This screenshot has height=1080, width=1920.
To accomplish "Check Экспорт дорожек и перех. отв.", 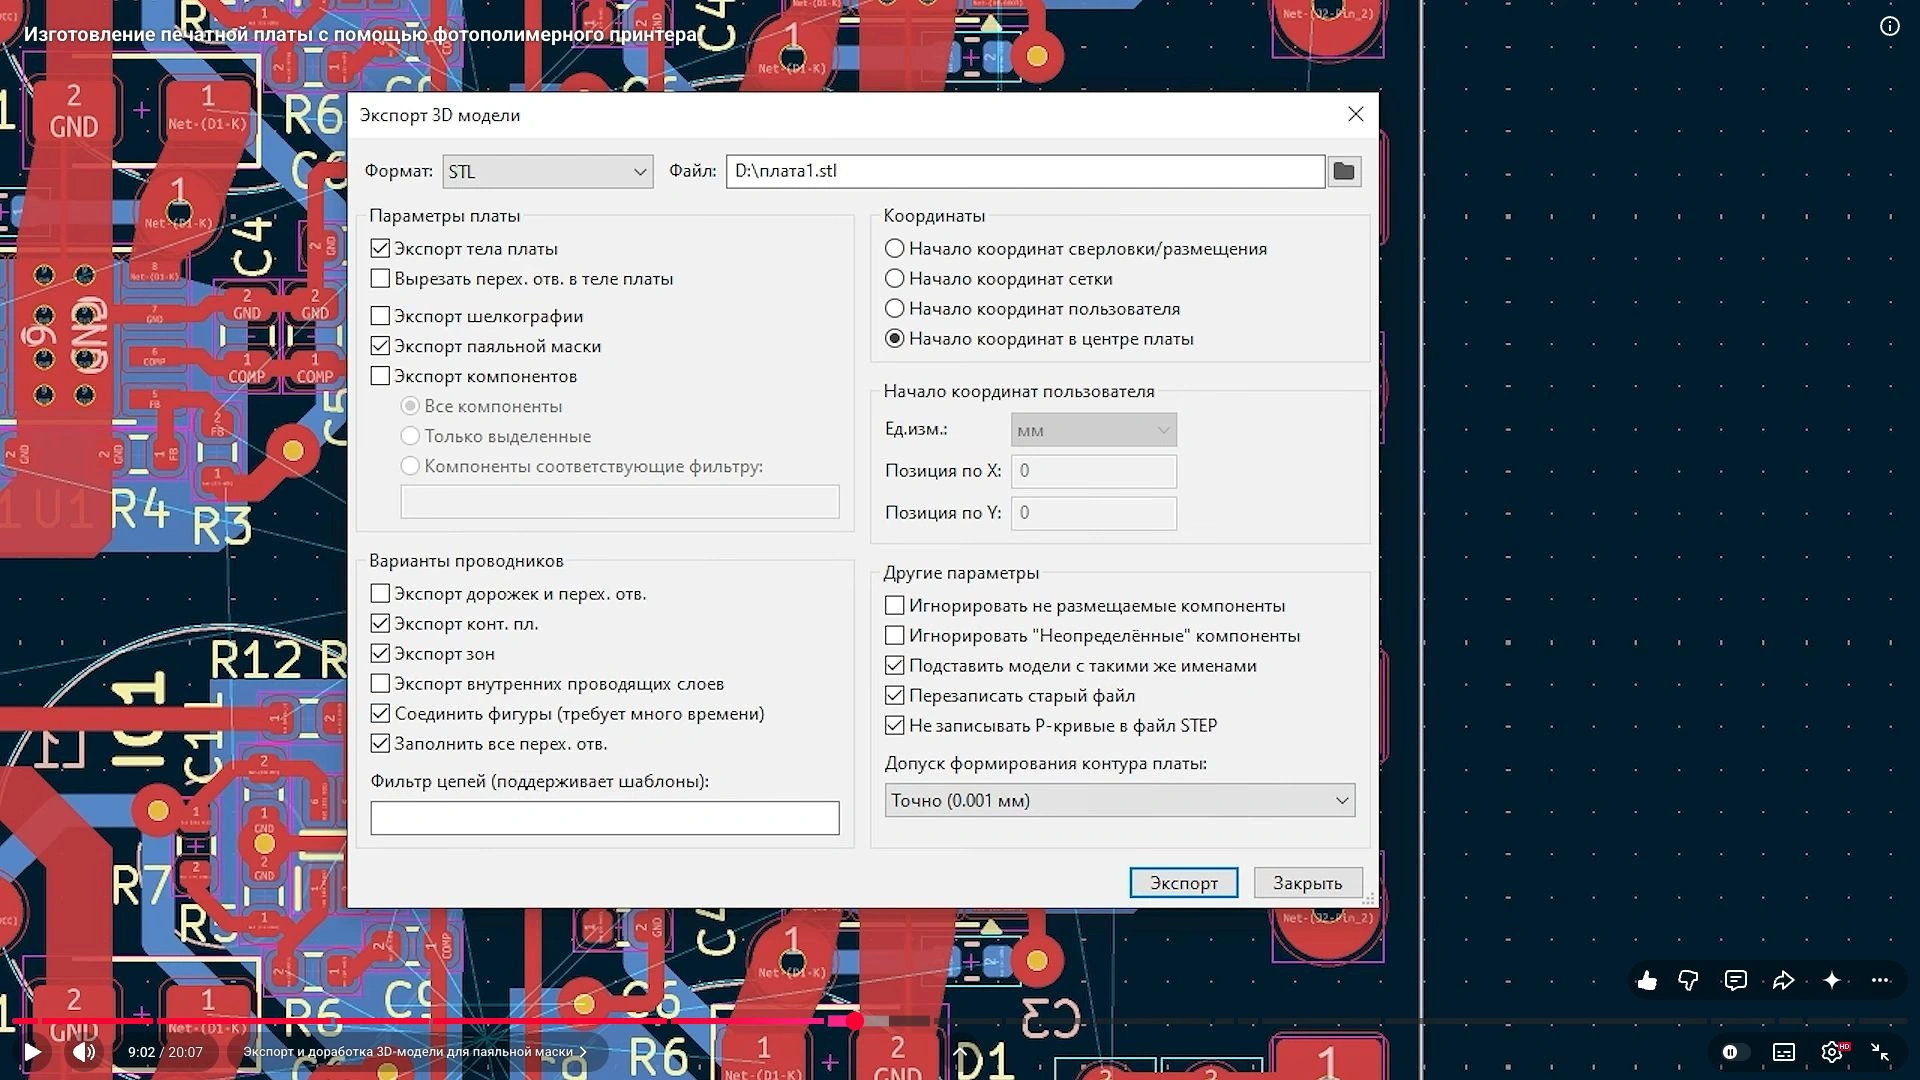I will [380, 594].
